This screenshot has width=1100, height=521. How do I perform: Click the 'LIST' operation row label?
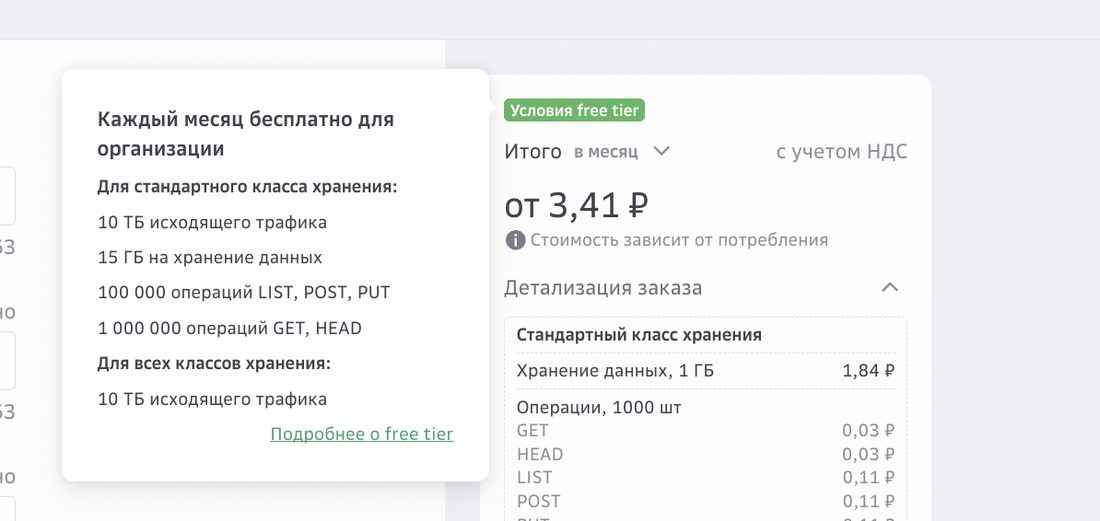(x=534, y=478)
